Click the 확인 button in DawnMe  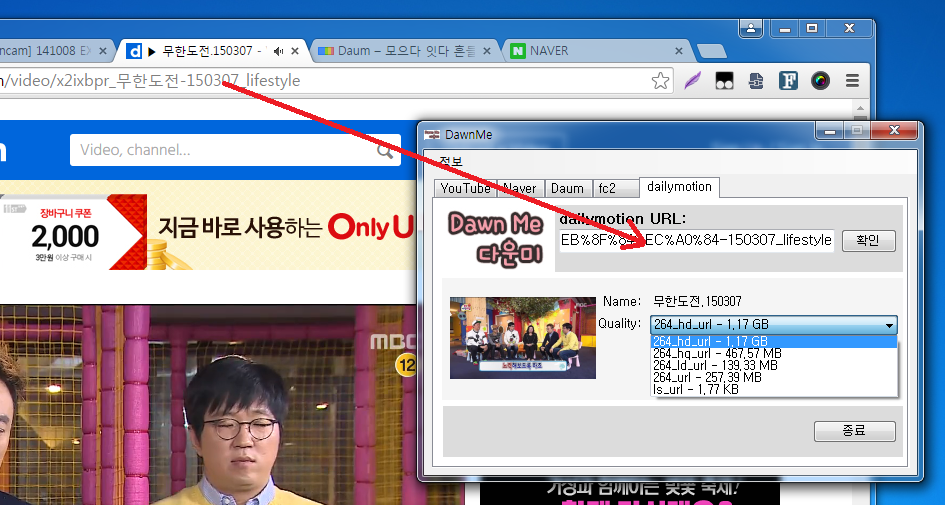click(x=868, y=240)
